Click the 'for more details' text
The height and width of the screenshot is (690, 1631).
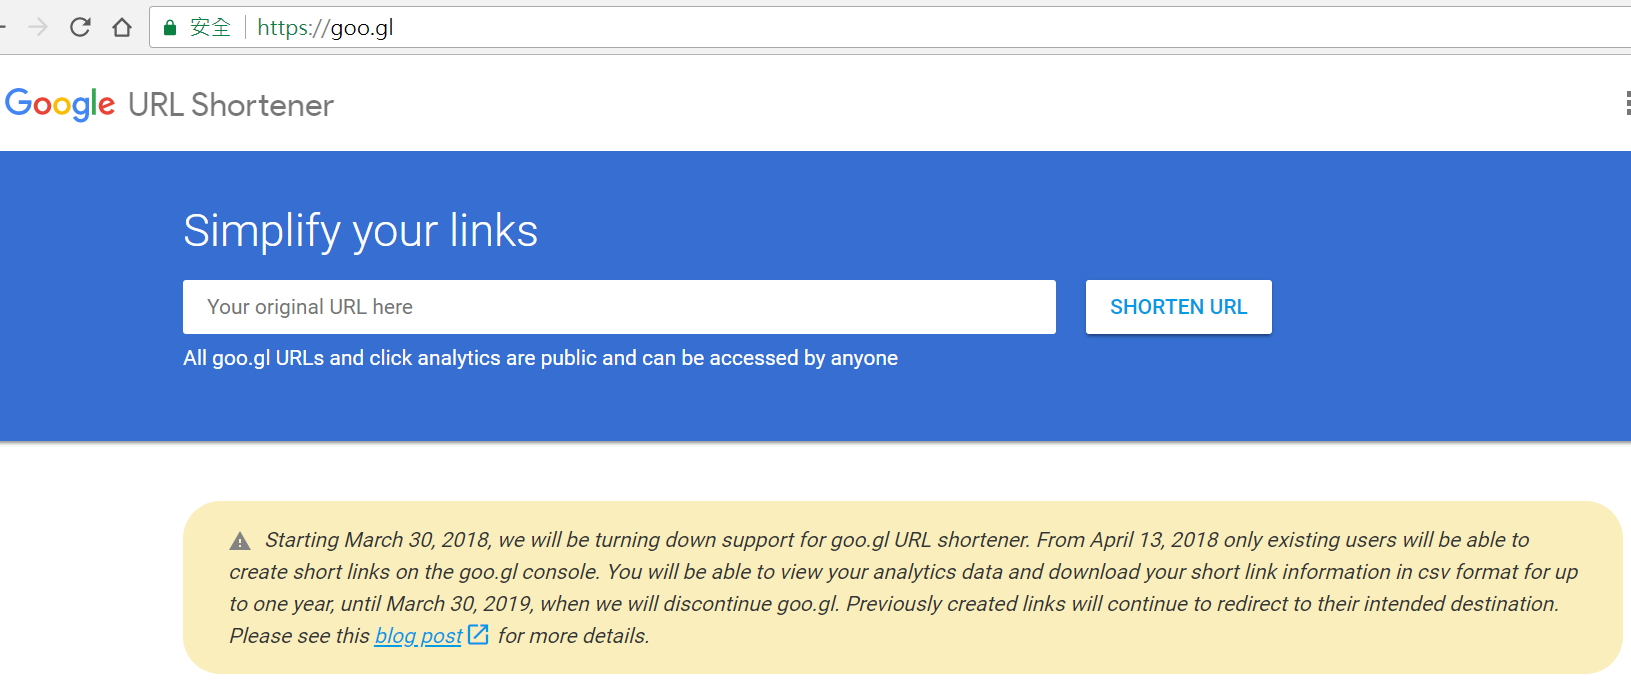573,636
